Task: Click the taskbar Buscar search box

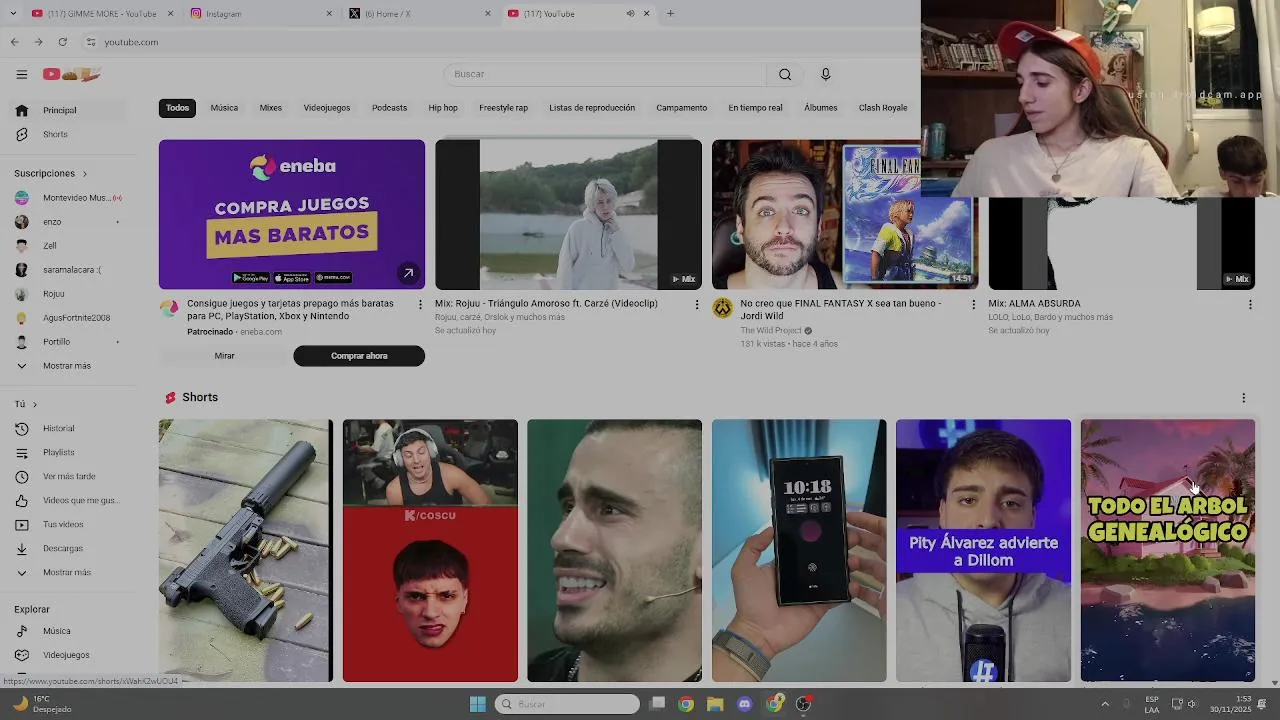Action: coord(567,704)
